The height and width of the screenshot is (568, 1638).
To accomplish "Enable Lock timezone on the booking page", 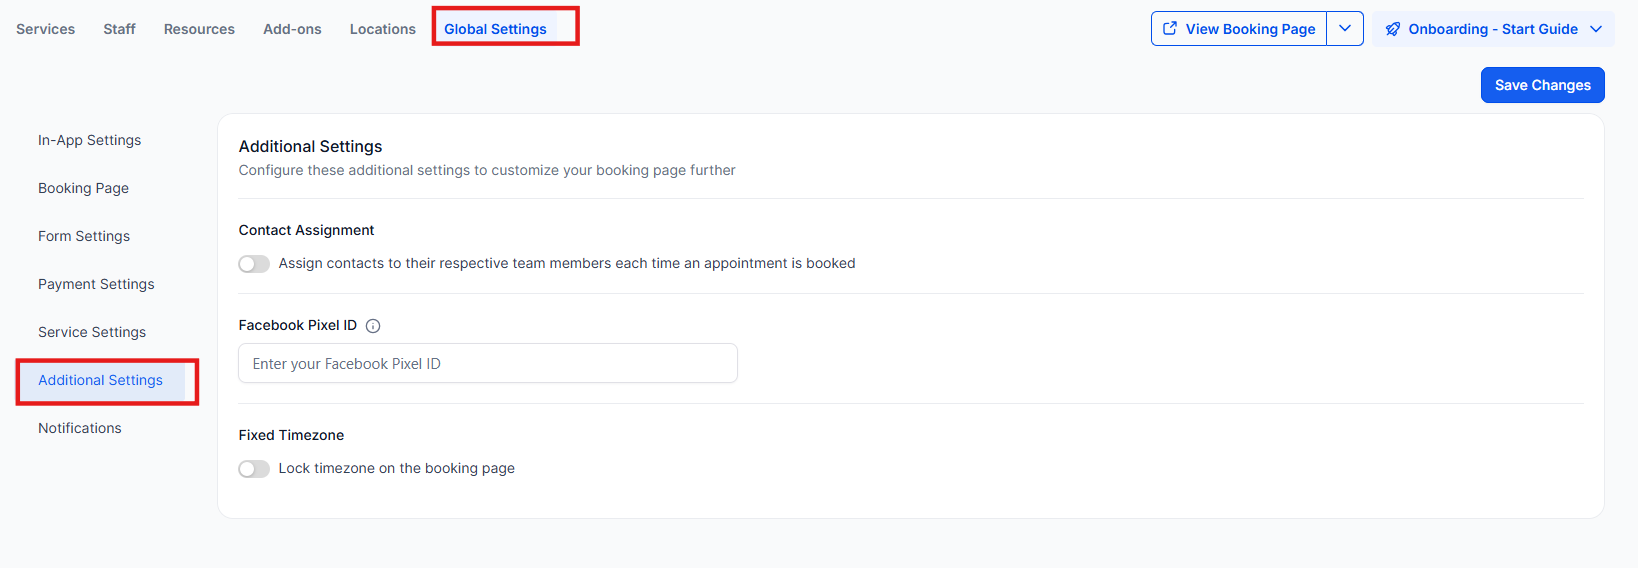I will [x=254, y=469].
